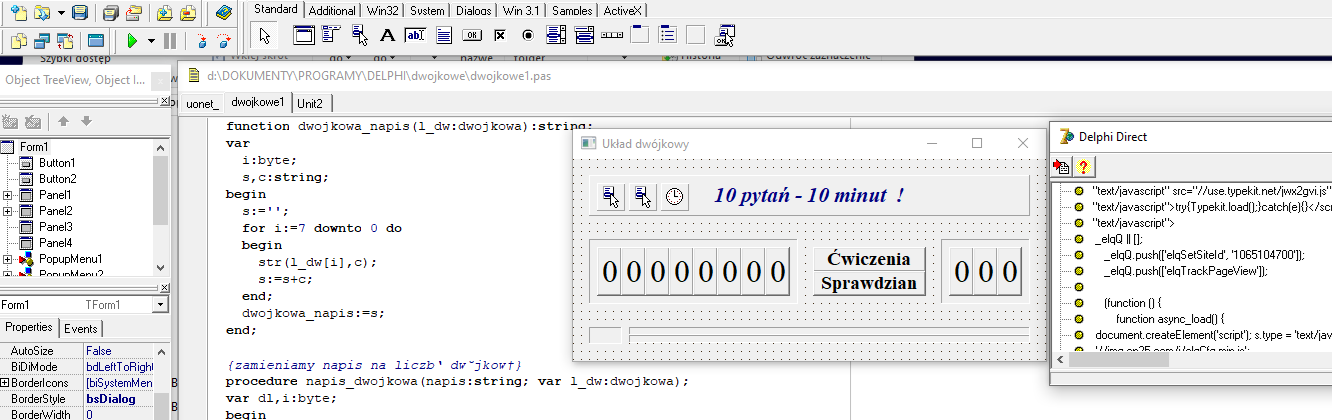Expand the Panel1 tree node
The width and height of the screenshot is (1332, 420).
[8, 195]
